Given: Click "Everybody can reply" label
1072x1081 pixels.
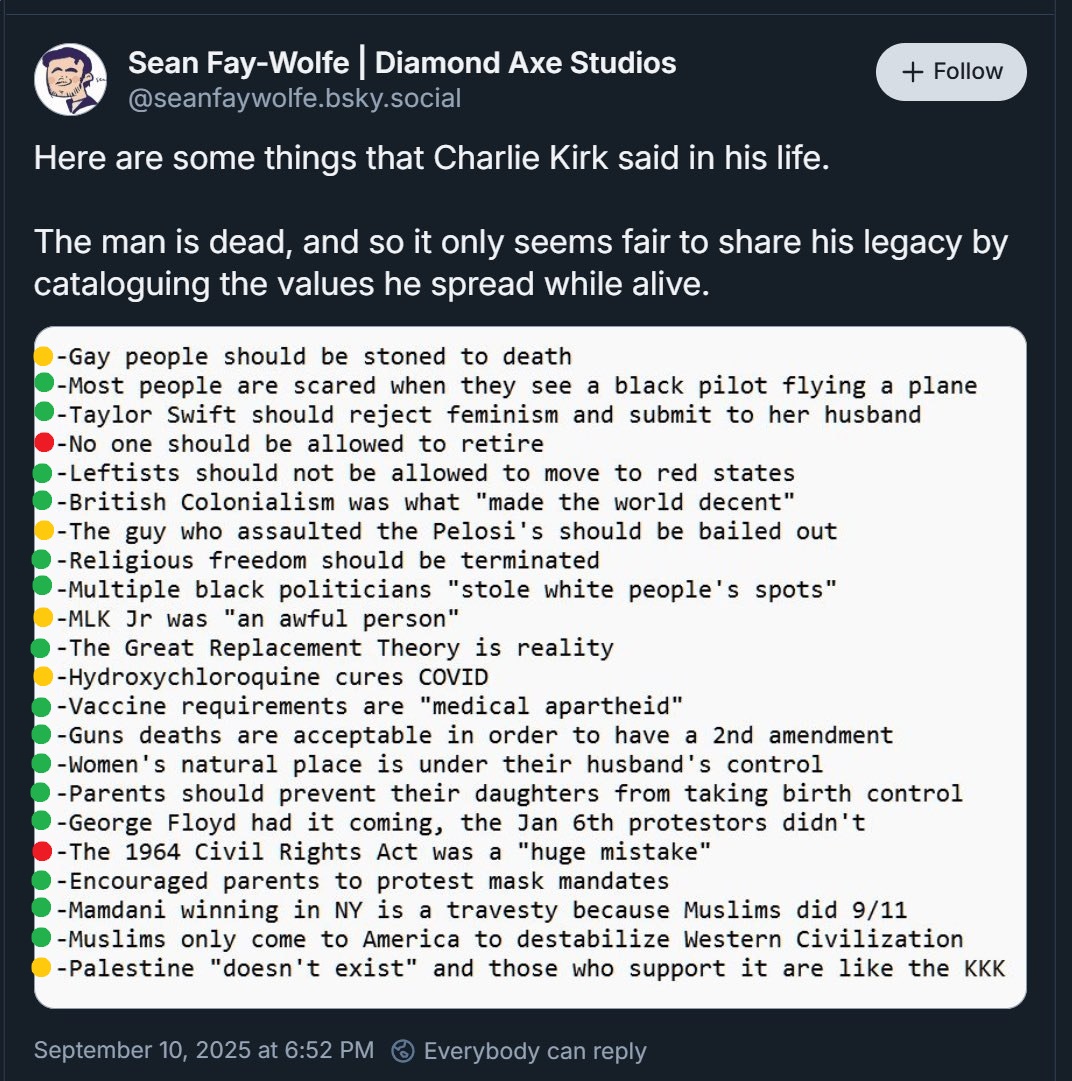Looking at the screenshot, I should (x=535, y=1051).
